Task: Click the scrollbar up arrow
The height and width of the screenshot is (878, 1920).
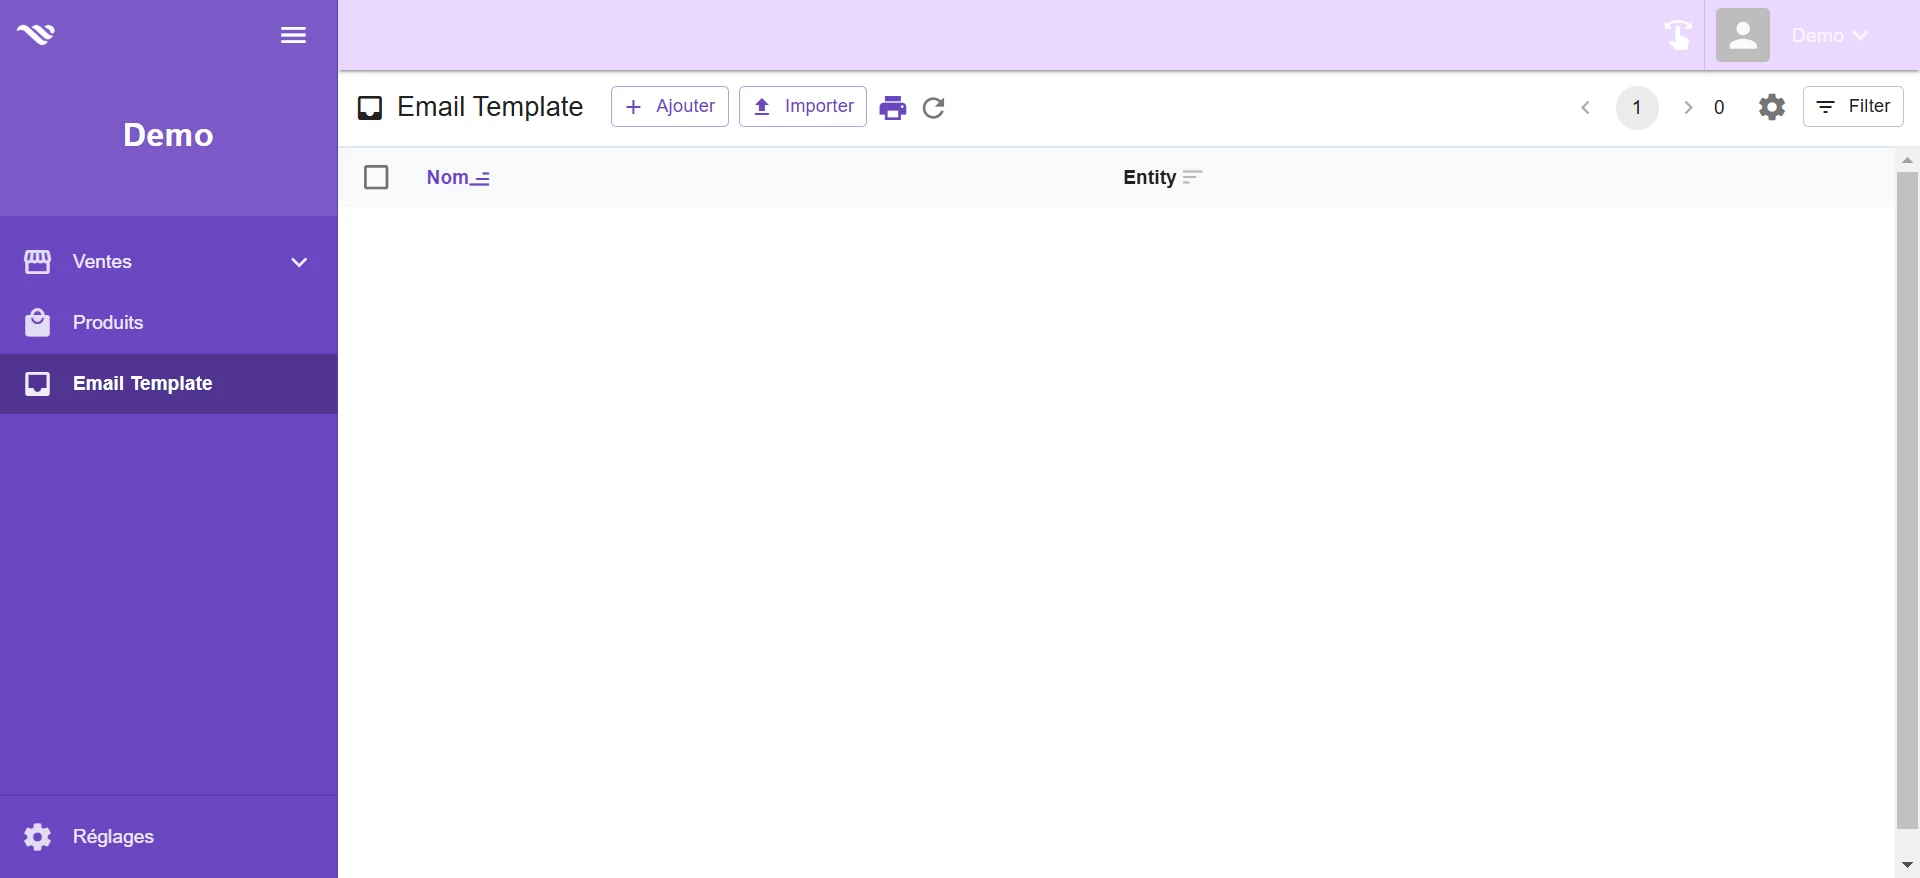Action: pos(1907,160)
